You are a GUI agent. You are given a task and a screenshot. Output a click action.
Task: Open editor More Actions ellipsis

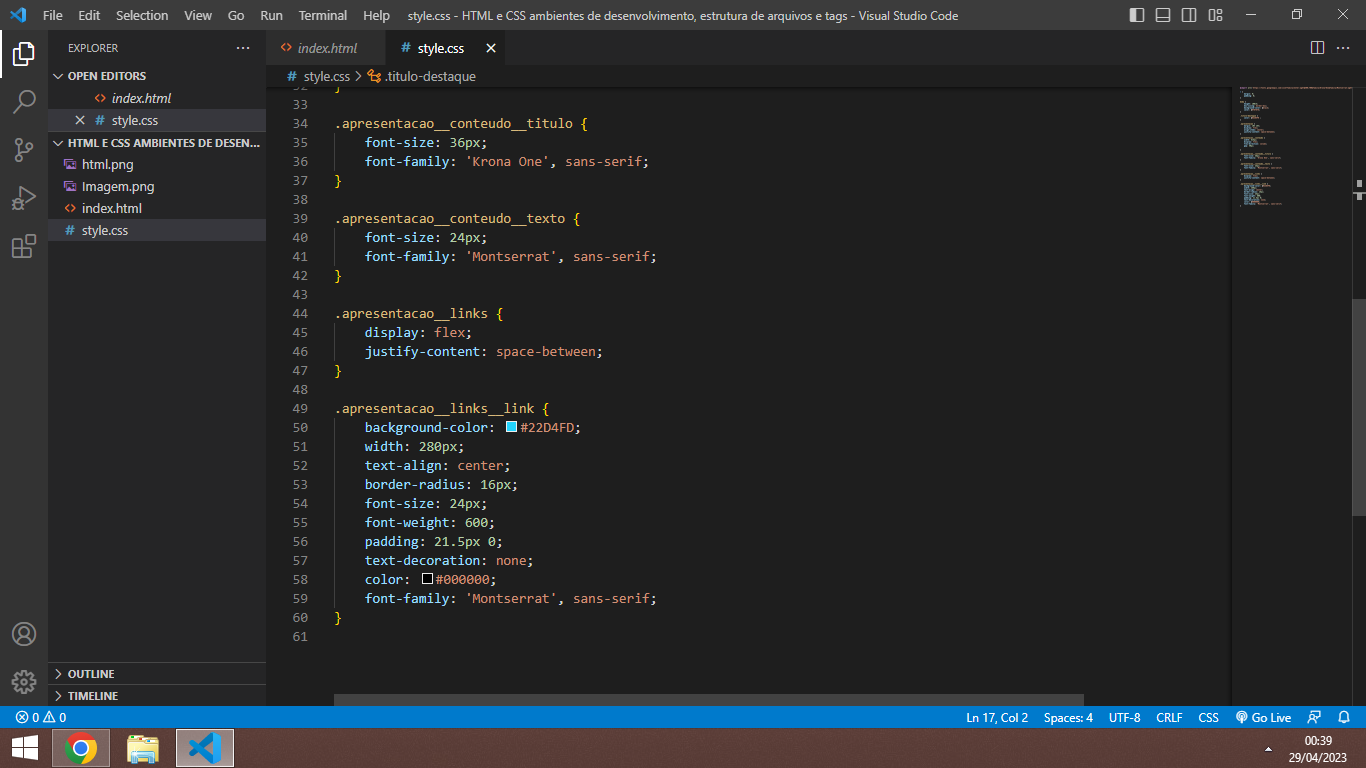coord(1343,48)
